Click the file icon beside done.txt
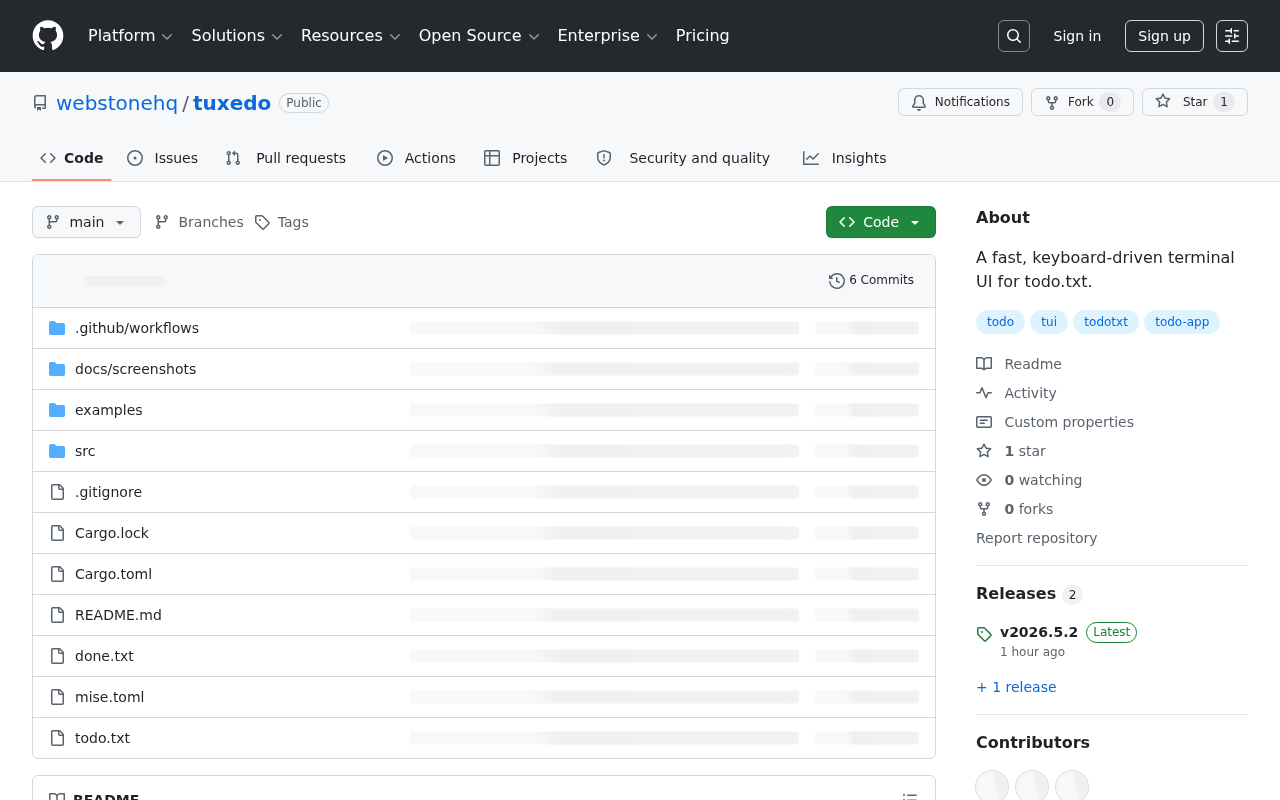1280x800 pixels. coord(57,656)
